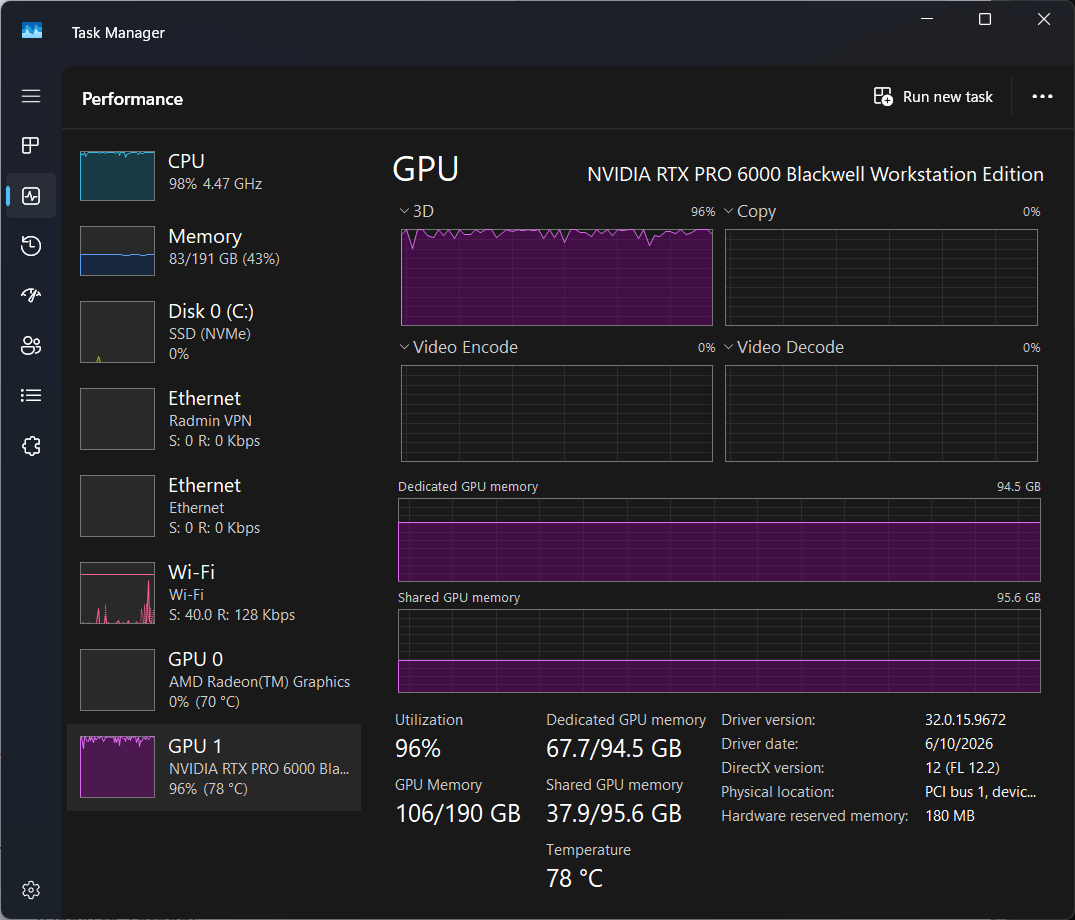Click the 94.5 GB dedicated memory max label
The image size is (1075, 920).
[x=1018, y=486]
